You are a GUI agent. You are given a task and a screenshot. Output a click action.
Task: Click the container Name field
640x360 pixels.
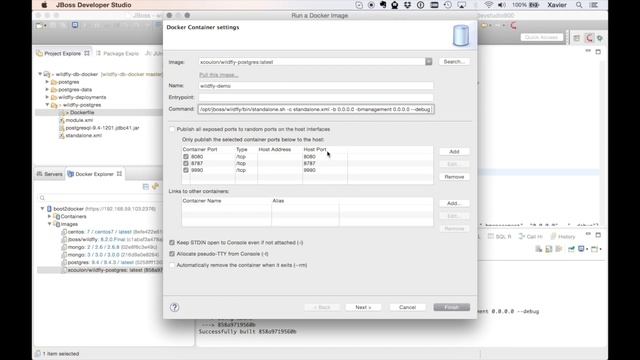(x=316, y=86)
